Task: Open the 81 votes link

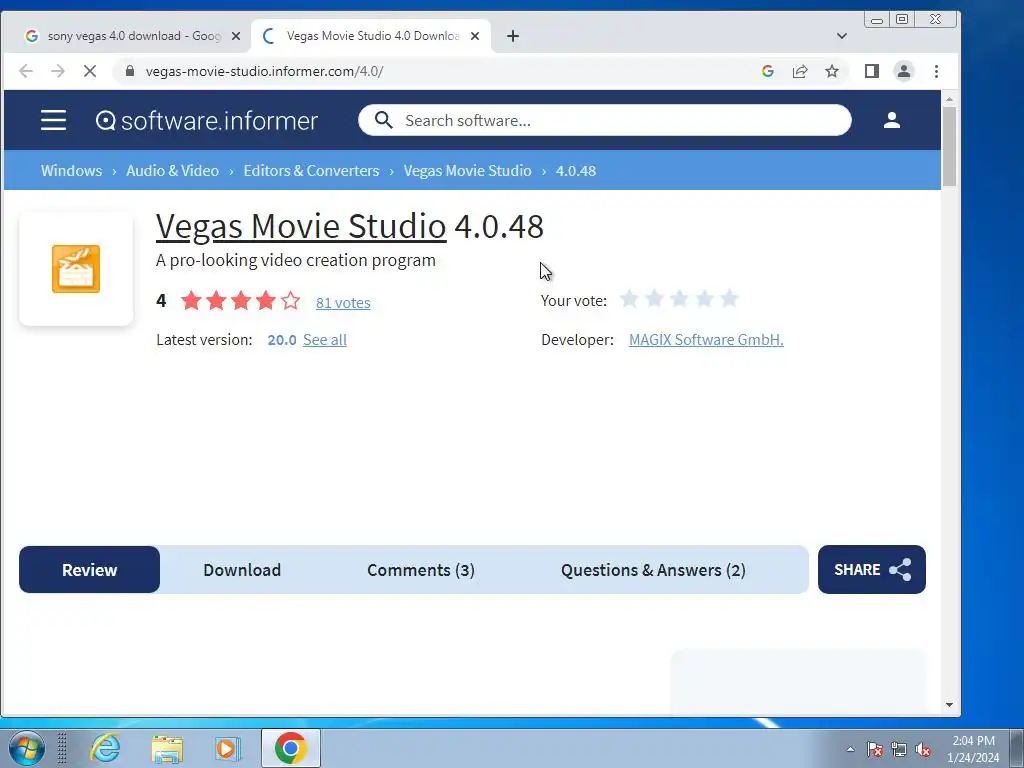Action: click(343, 302)
